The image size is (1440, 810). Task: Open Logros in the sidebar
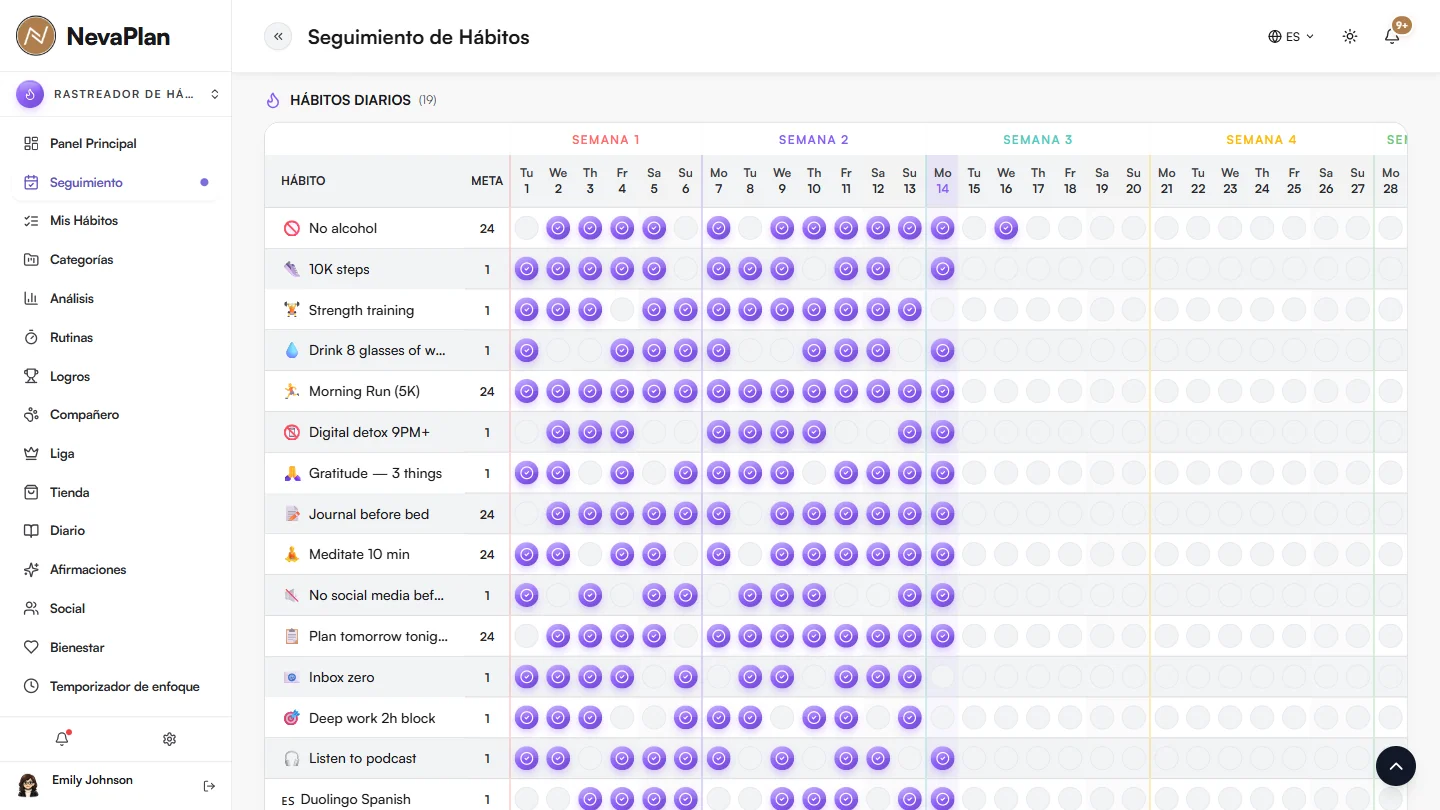tap(115, 376)
